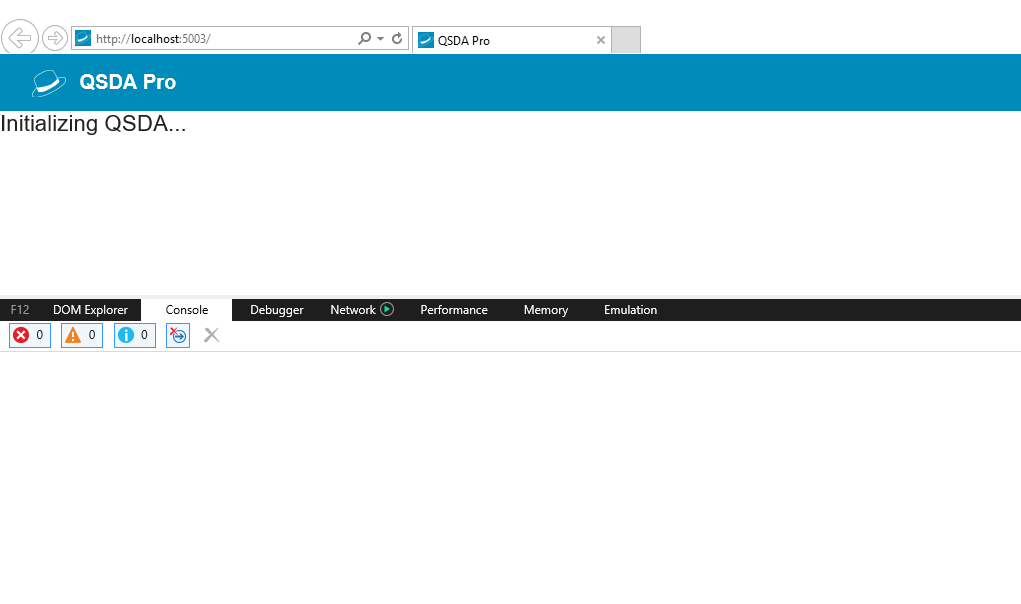Close the QSDA Pro browser tab
This screenshot has width=1021, height=604.
pos(600,40)
